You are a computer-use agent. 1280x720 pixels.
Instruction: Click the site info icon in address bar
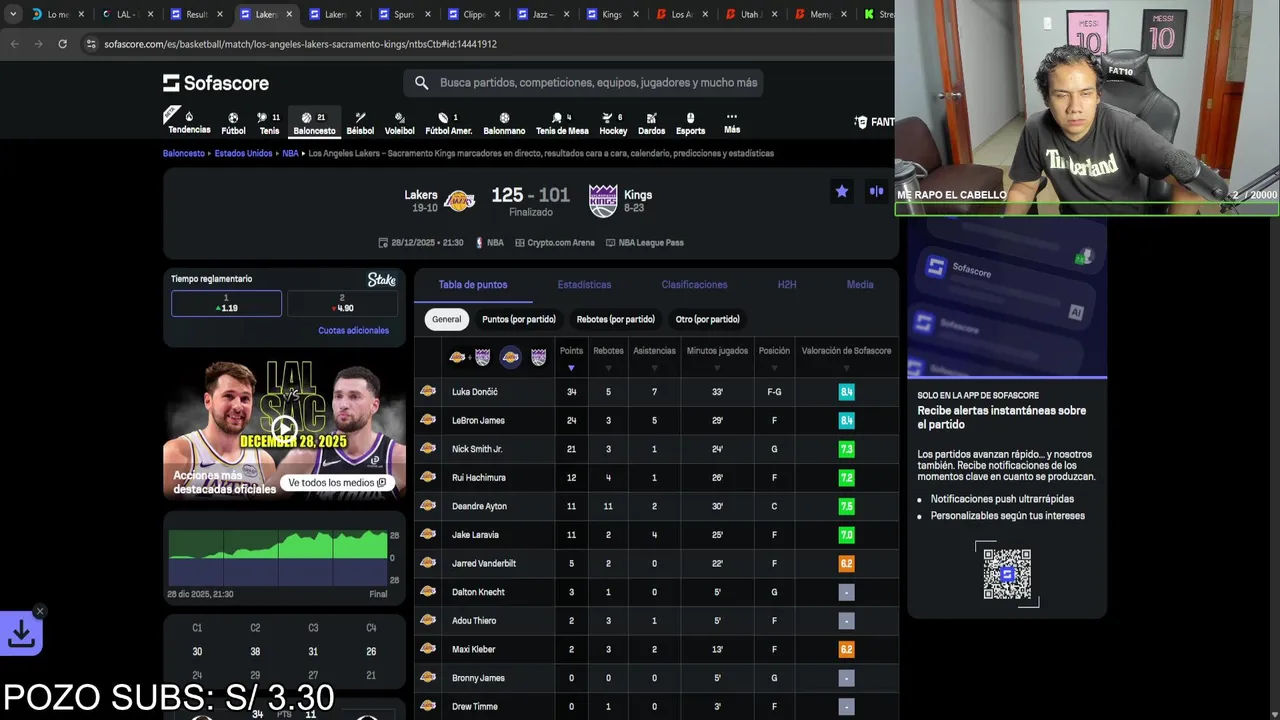[x=91, y=44]
